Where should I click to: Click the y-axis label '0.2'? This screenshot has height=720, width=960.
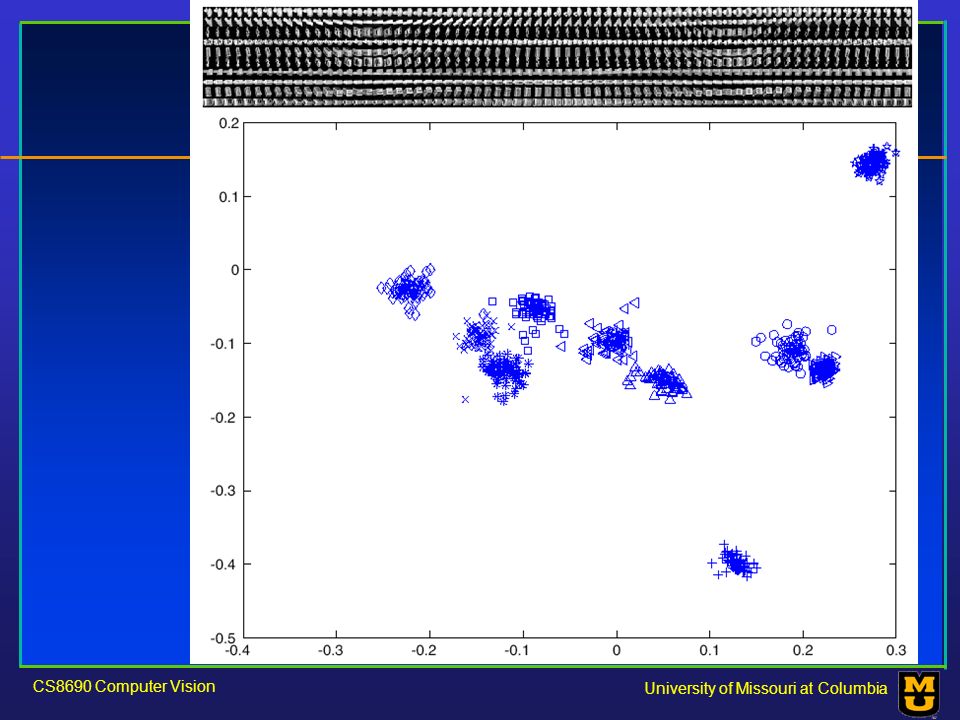click(229, 123)
